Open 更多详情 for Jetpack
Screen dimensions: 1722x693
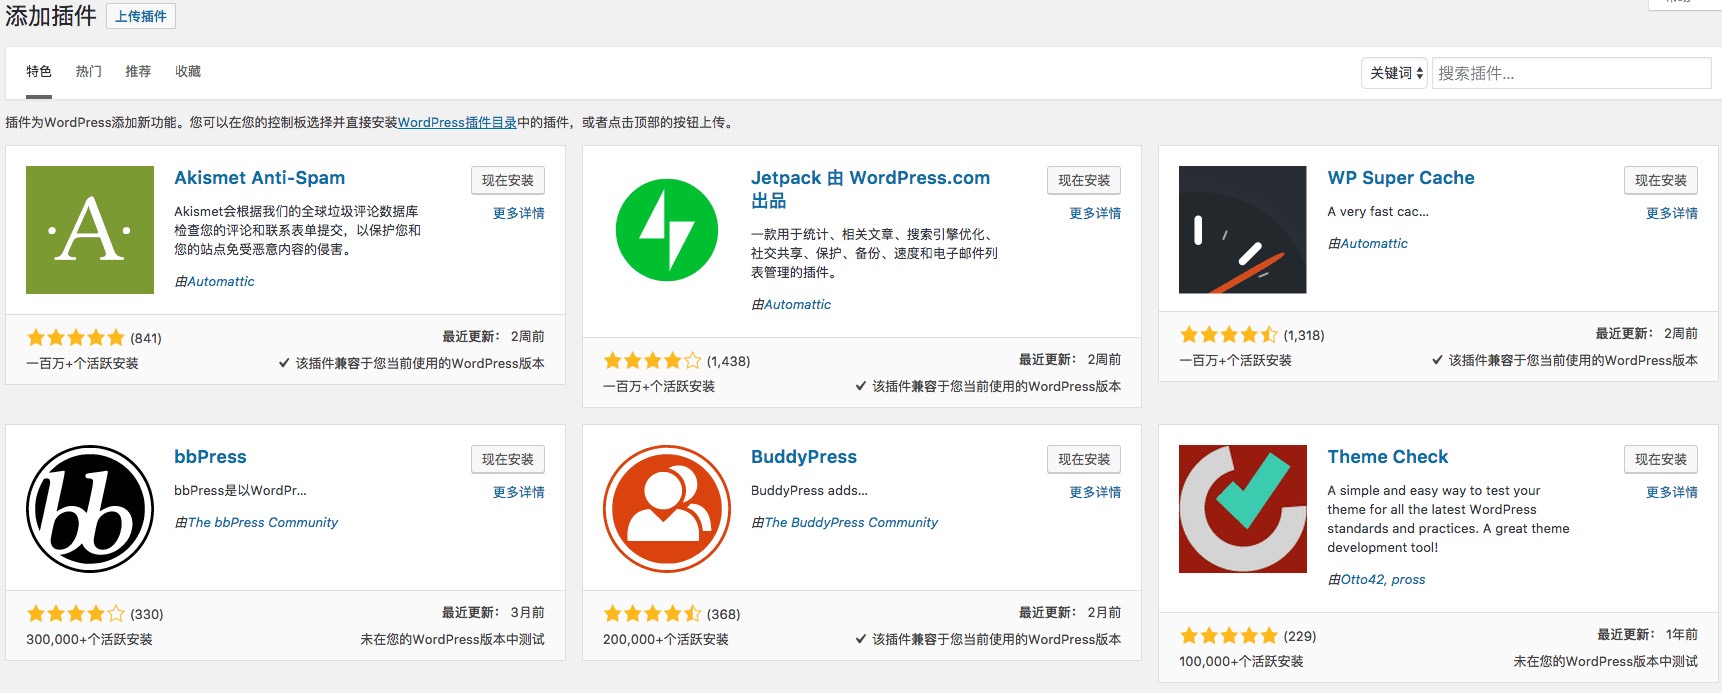[x=1095, y=213]
